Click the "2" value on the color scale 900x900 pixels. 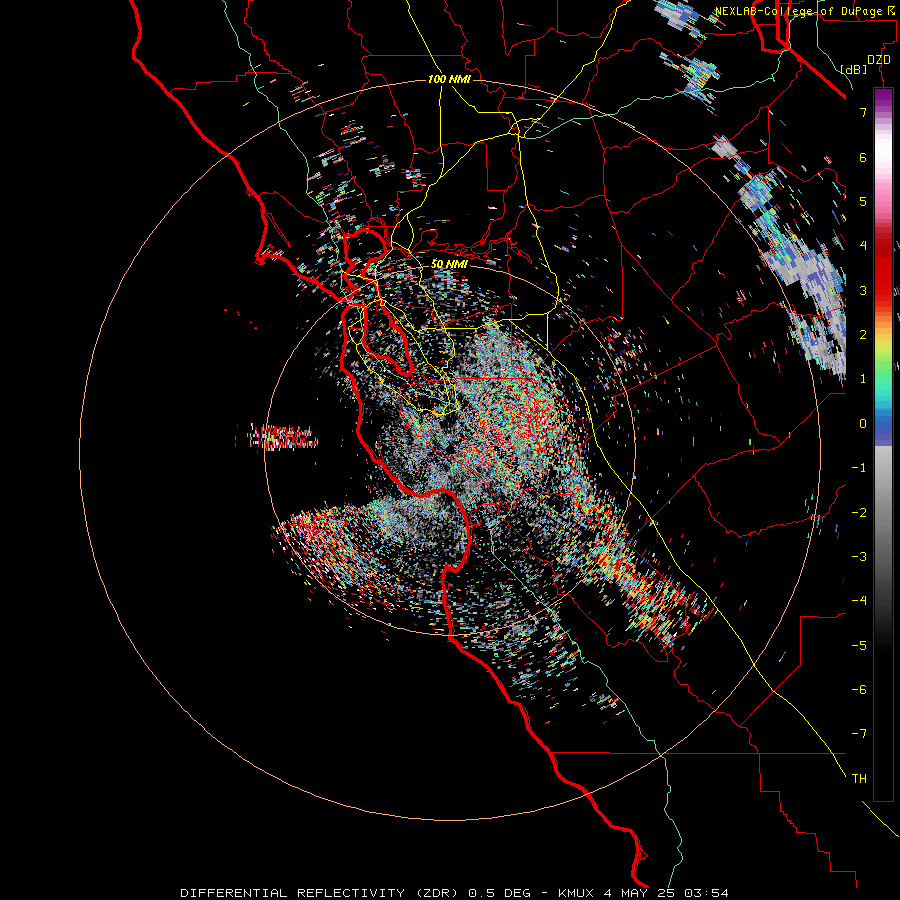pyautogui.click(x=863, y=335)
